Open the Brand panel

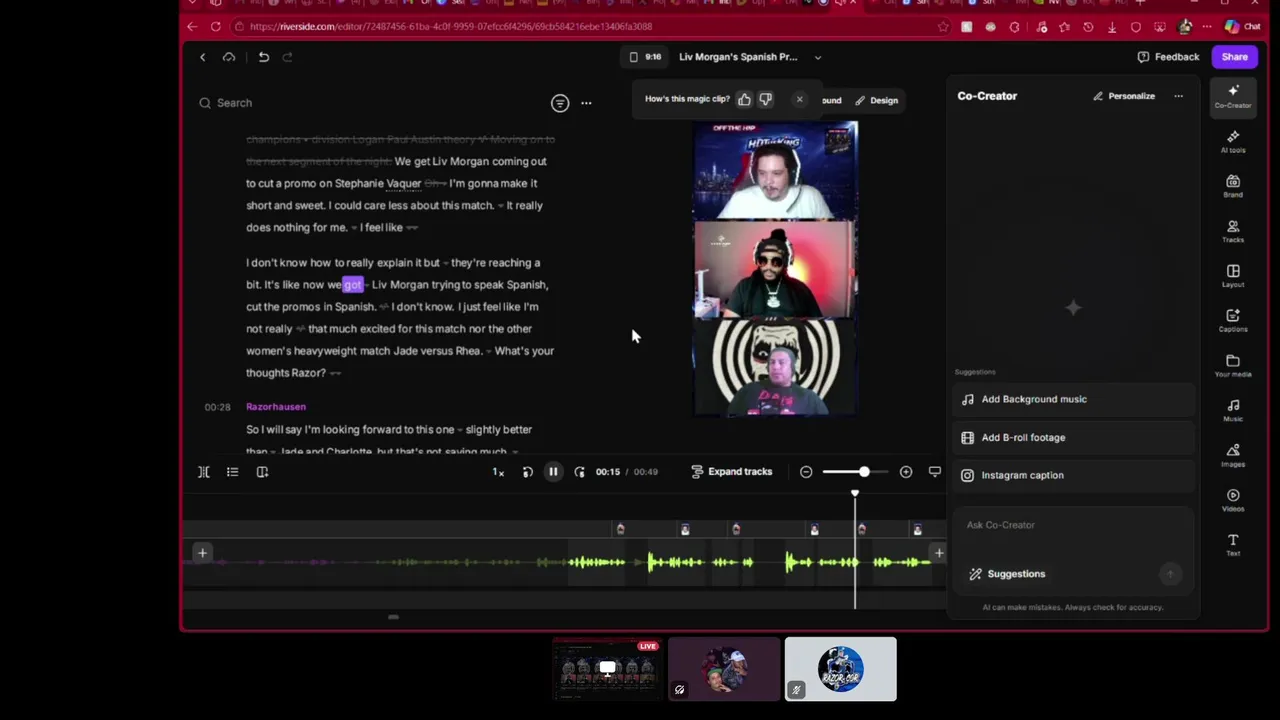pyautogui.click(x=1233, y=186)
